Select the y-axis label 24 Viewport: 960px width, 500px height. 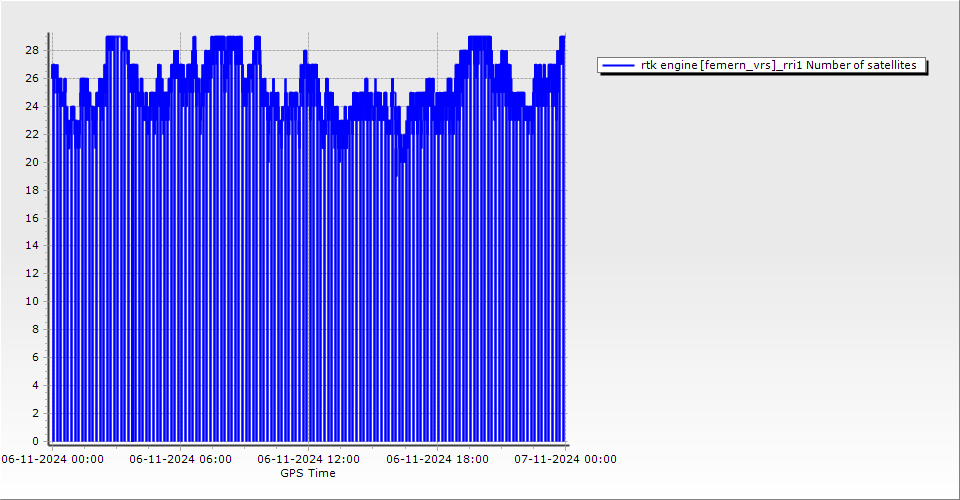pos(32,106)
